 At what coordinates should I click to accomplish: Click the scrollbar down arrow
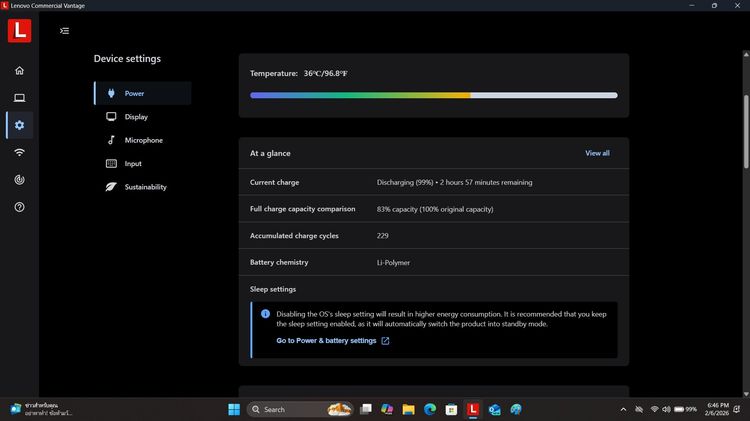[x=746, y=394]
